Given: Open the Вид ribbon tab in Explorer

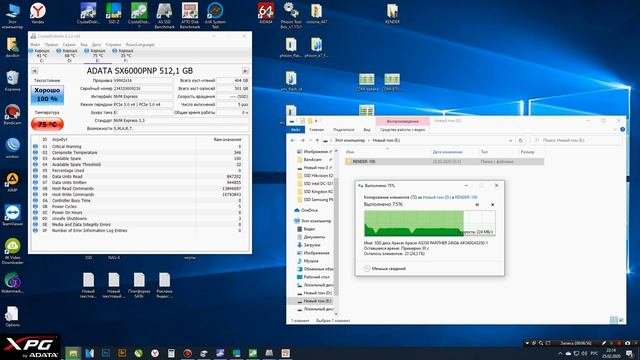Looking at the screenshot, I should pos(367,130).
